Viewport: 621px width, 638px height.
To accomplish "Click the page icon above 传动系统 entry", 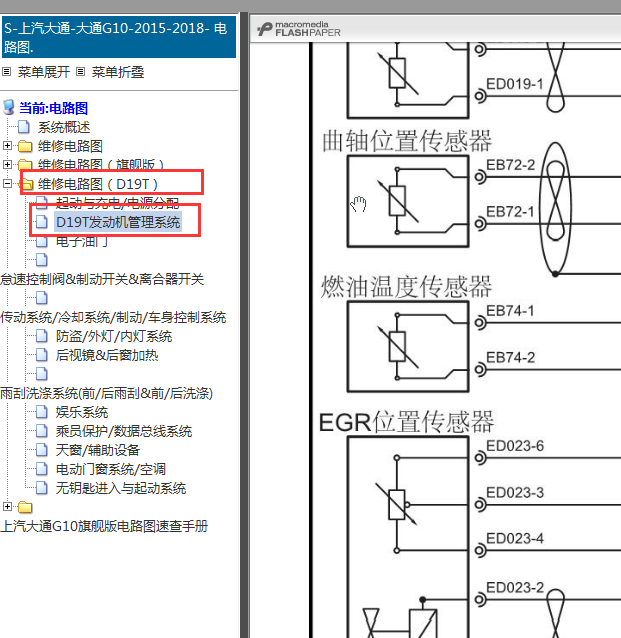I will click(42, 298).
